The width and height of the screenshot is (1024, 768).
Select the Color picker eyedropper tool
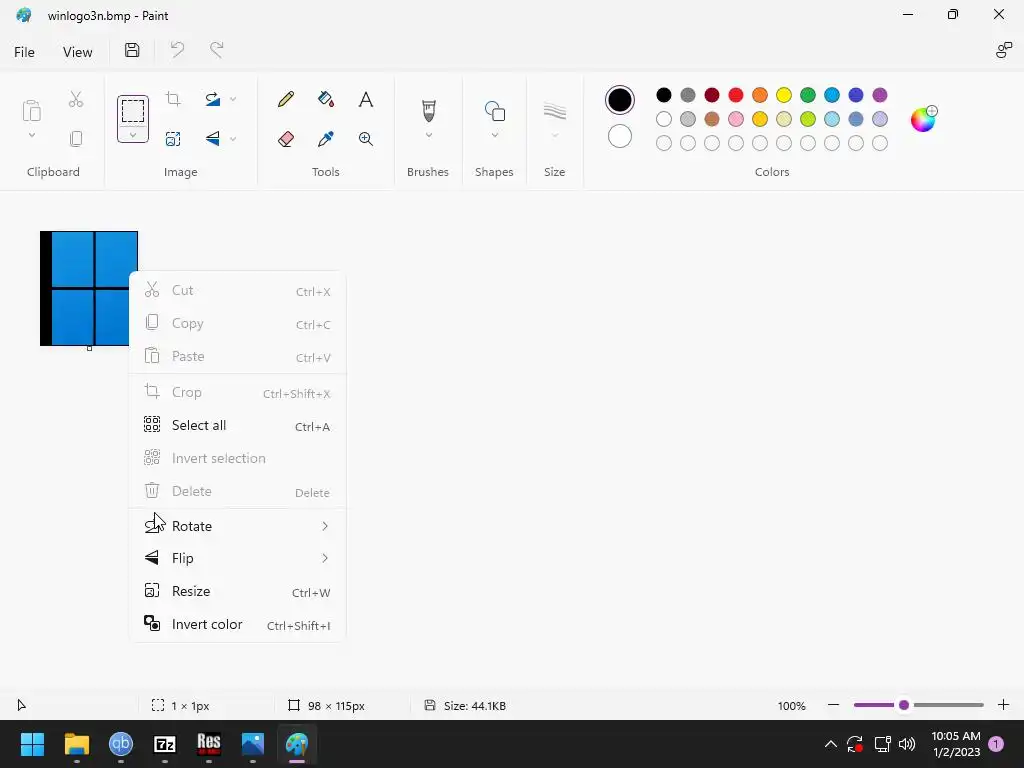coord(325,138)
